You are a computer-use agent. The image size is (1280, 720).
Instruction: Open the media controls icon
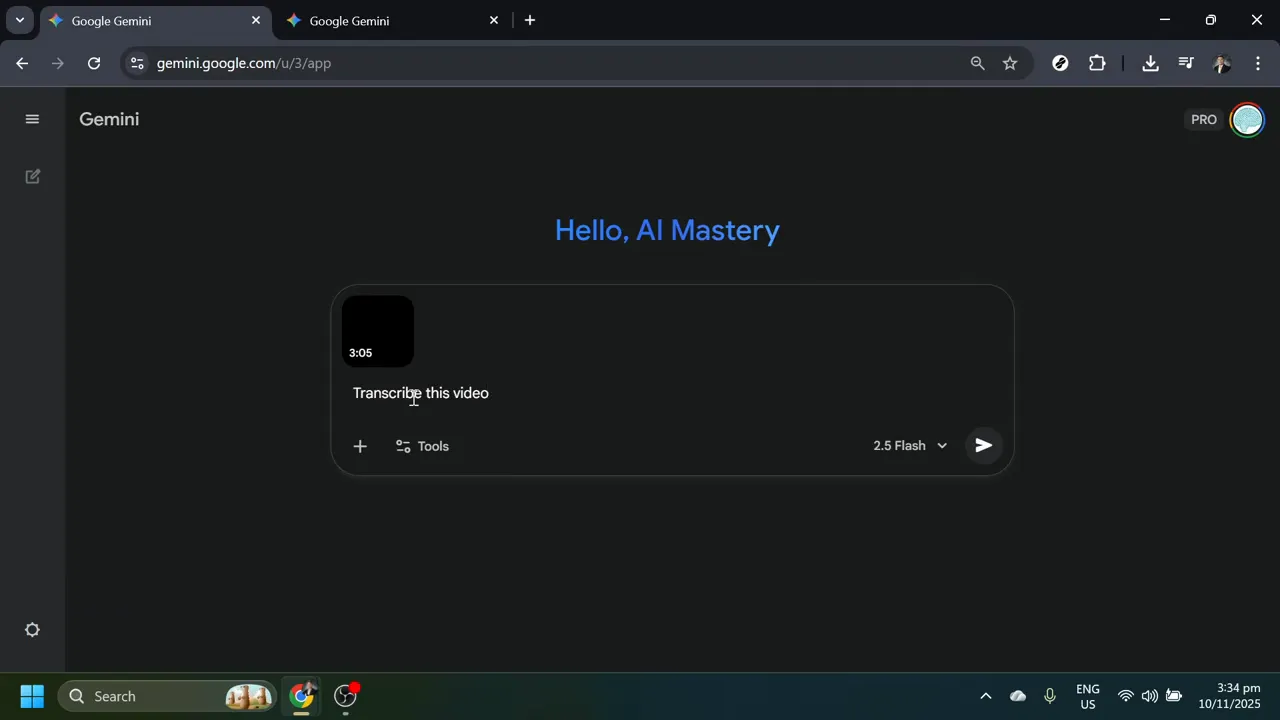(x=1186, y=63)
